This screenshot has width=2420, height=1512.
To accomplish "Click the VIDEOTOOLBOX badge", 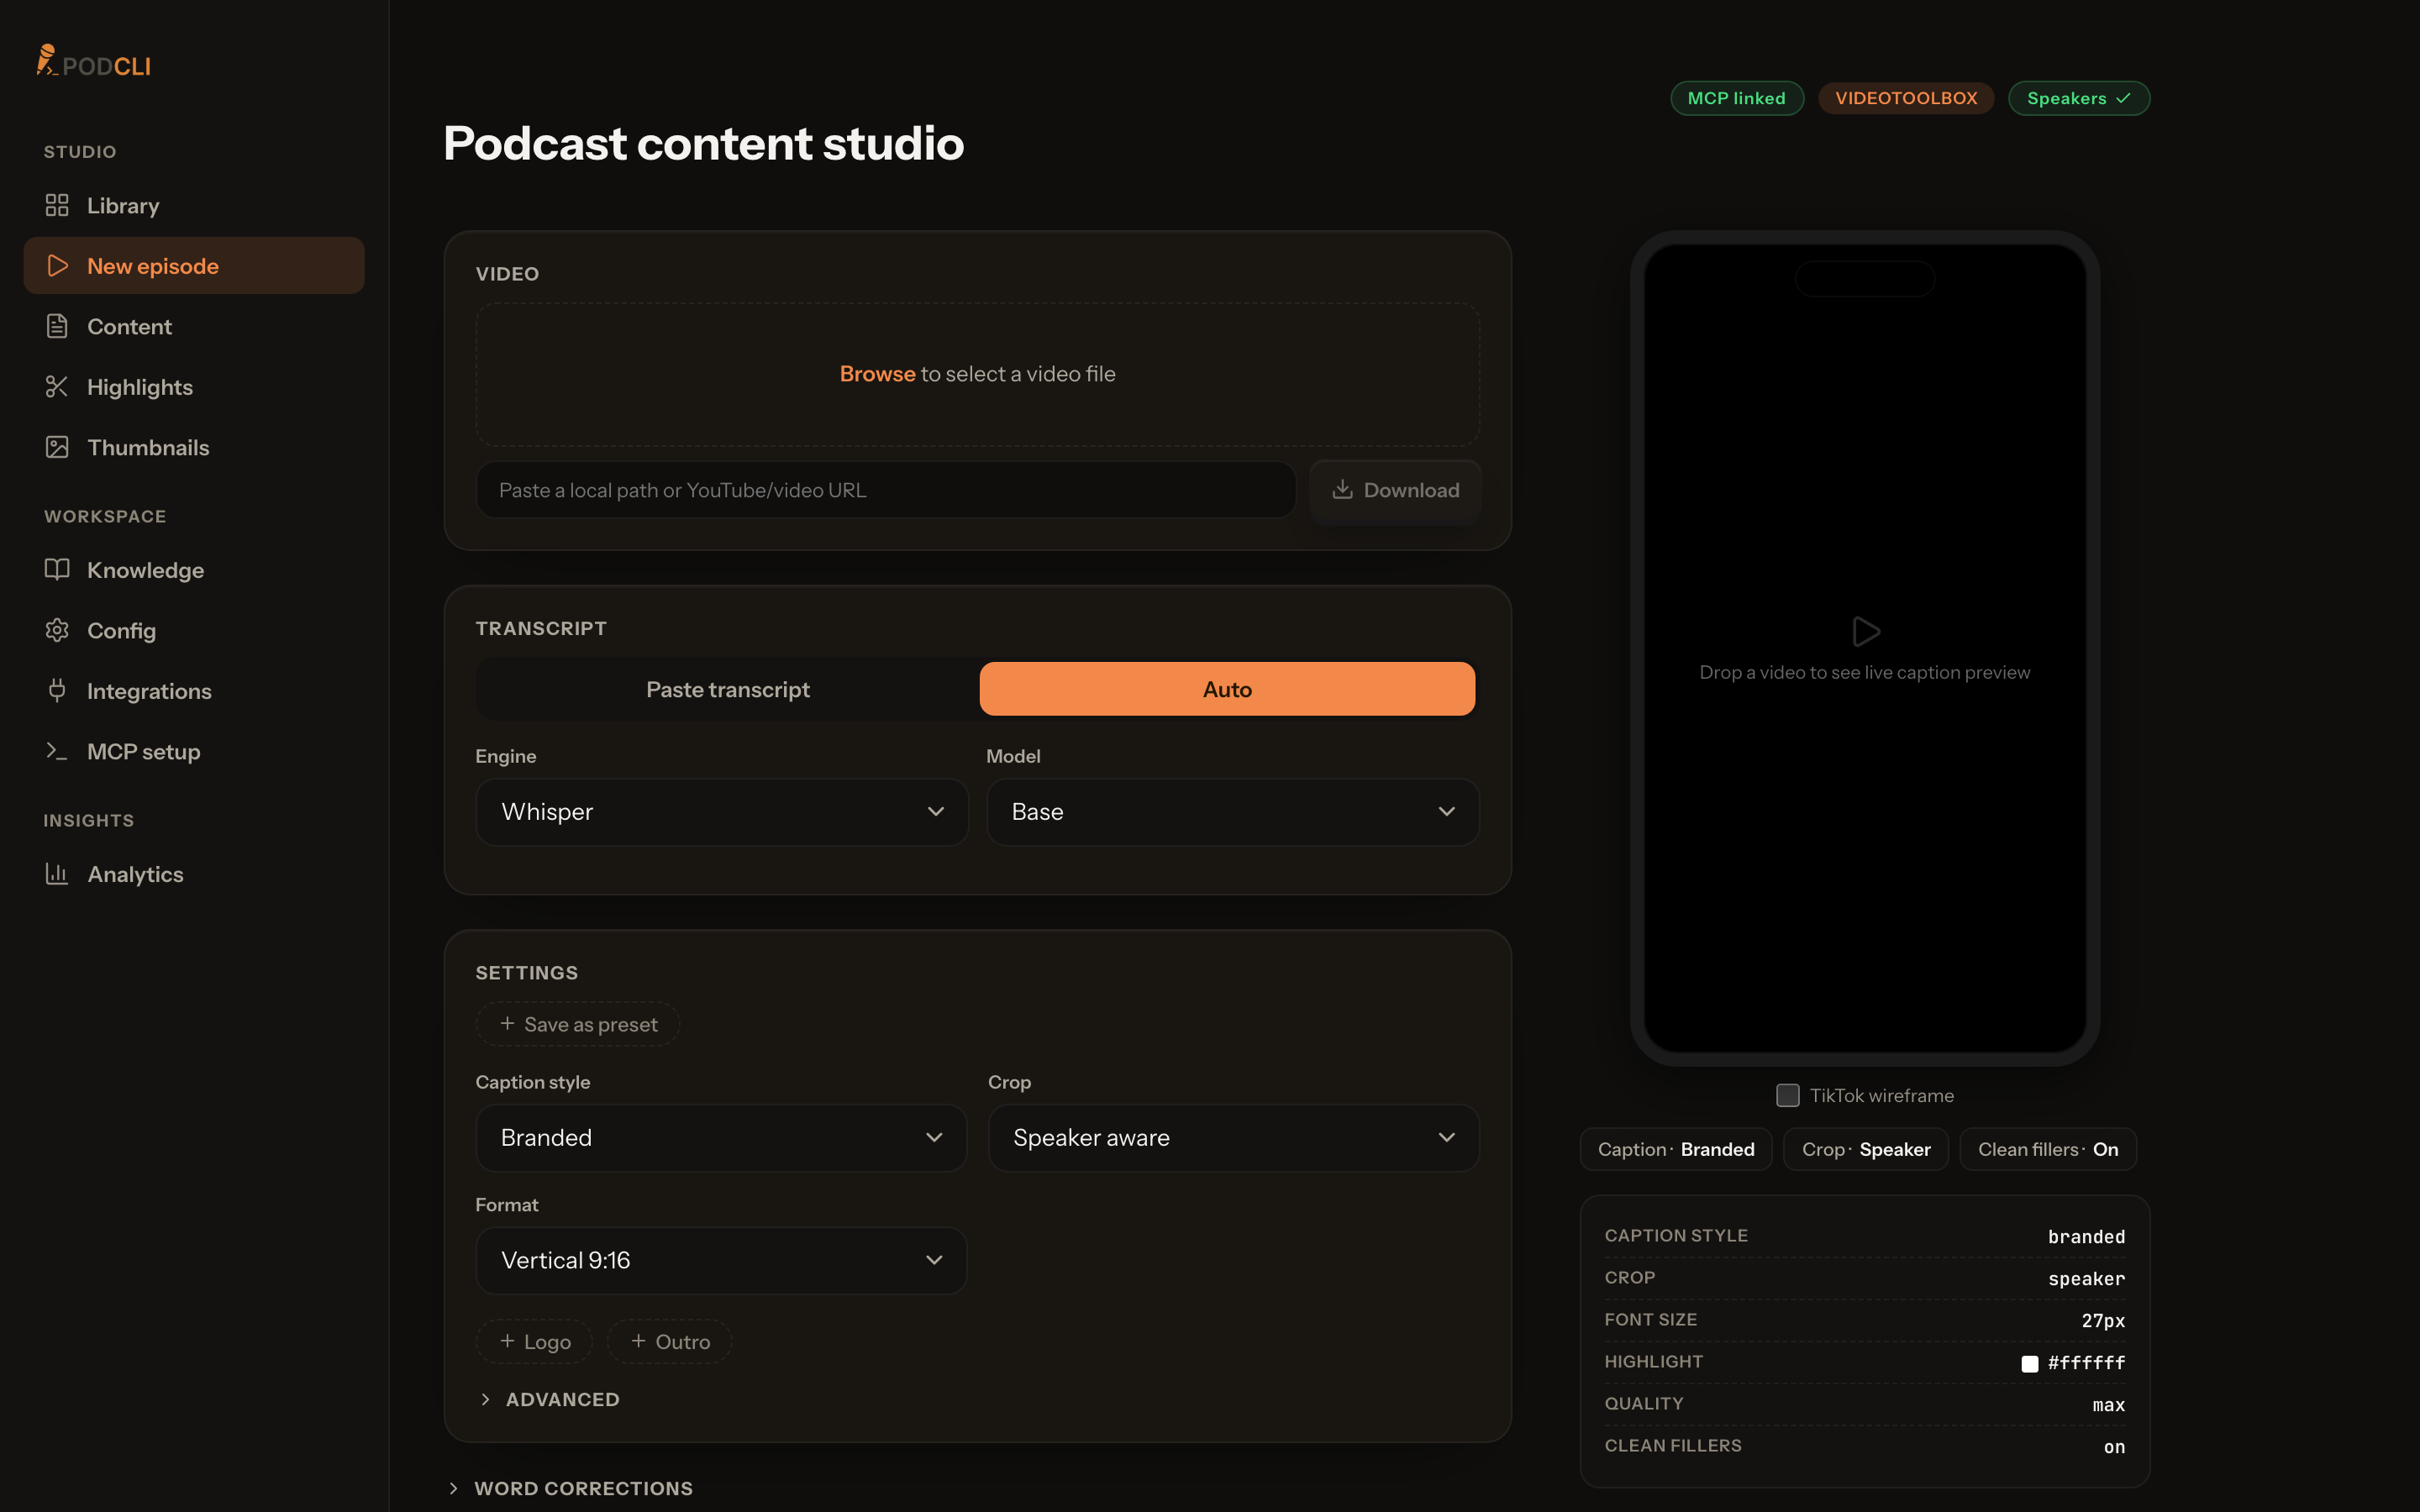I will 1906,98.
